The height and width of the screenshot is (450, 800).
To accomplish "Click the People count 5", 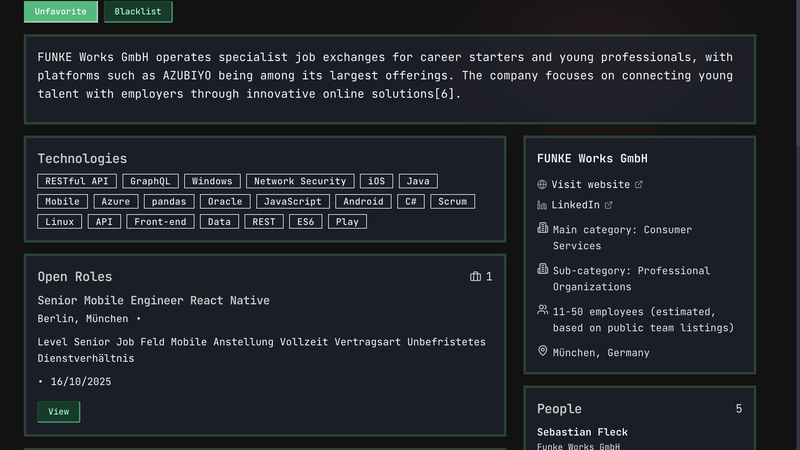I will (x=739, y=409).
